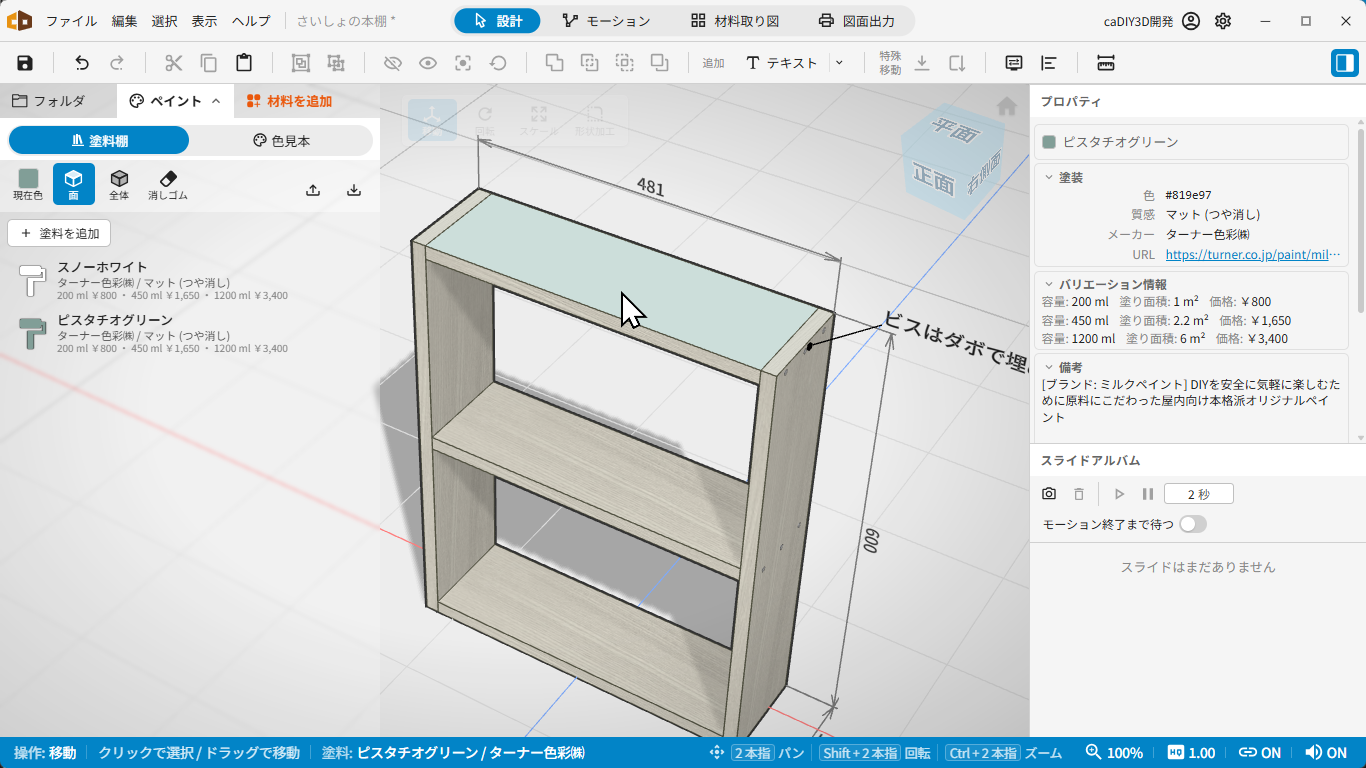Open the turner.co.jp URL link

click(1252, 255)
